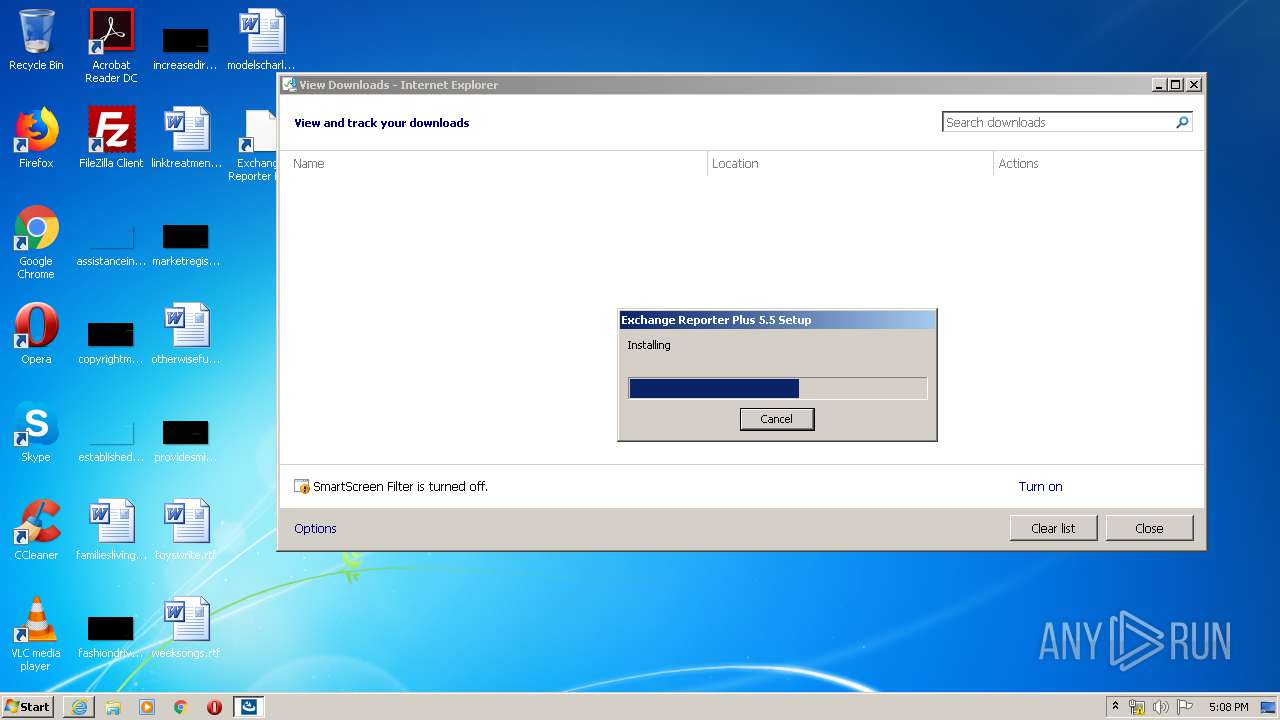Click the SmartScreen Filter warning icon
This screenshot has width=1280, height=720.
point(302,487)
